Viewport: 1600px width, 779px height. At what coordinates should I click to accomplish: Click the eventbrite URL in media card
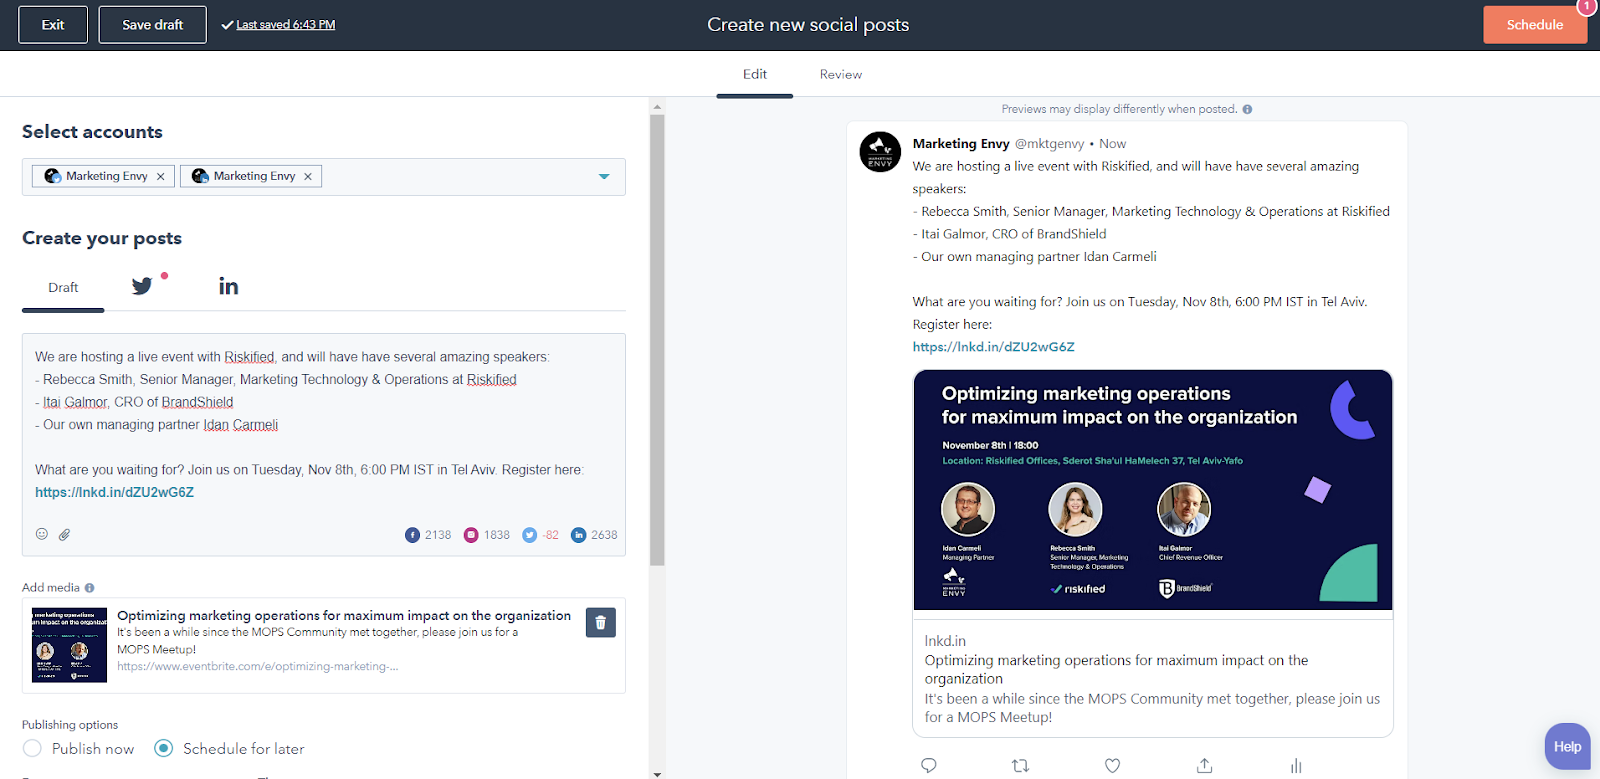point(257,666)
